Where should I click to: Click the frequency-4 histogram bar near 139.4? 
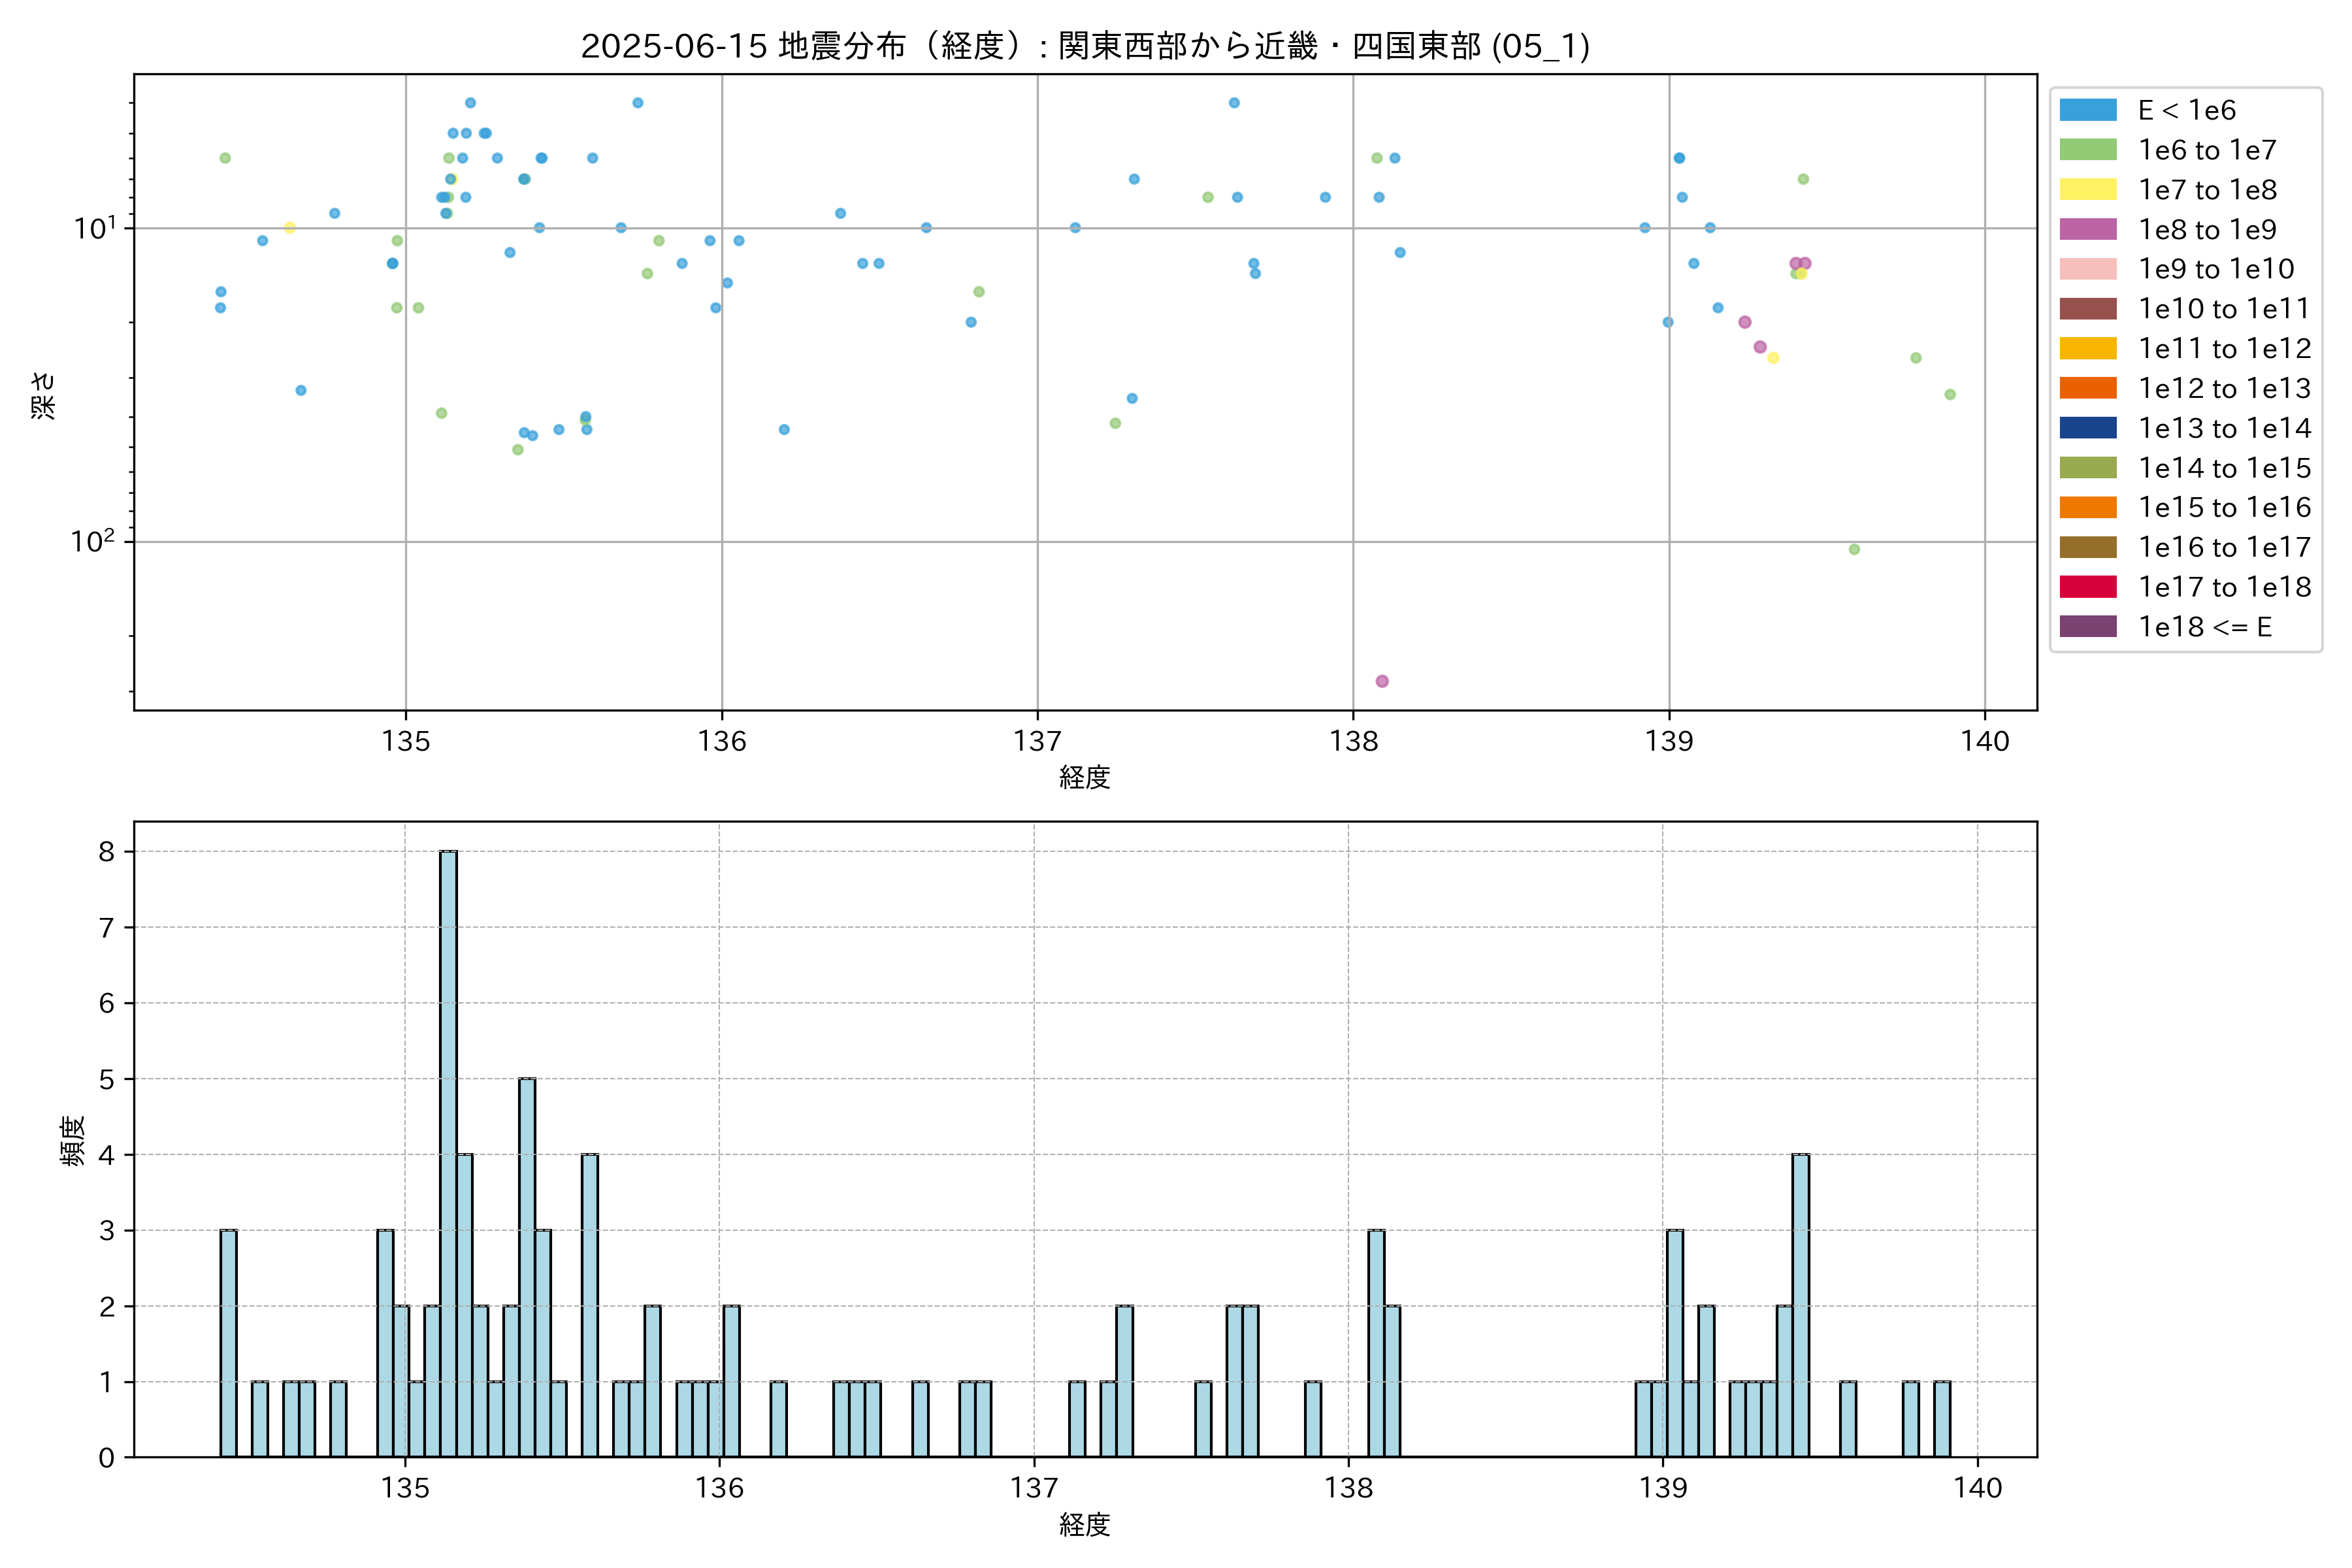(x=1800, y=1306)
